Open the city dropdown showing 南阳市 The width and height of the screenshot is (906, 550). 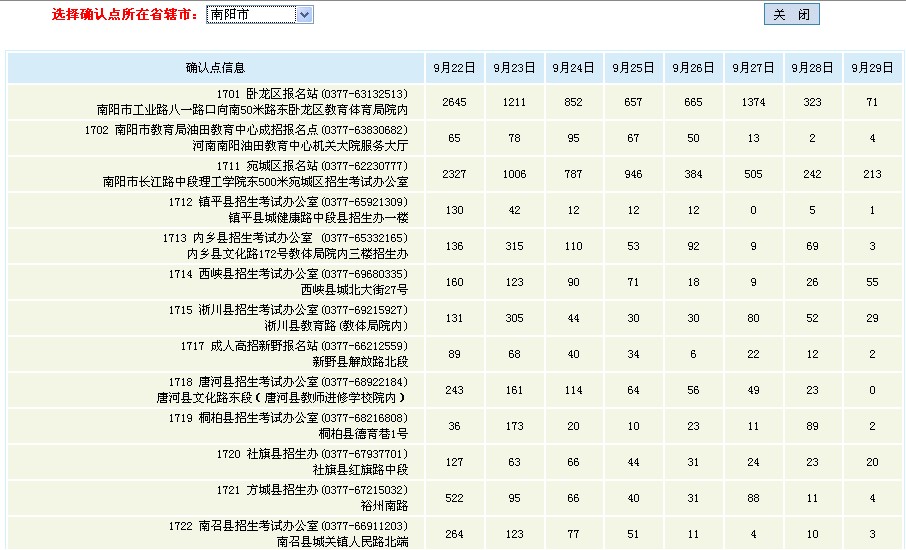coord(259,14)
